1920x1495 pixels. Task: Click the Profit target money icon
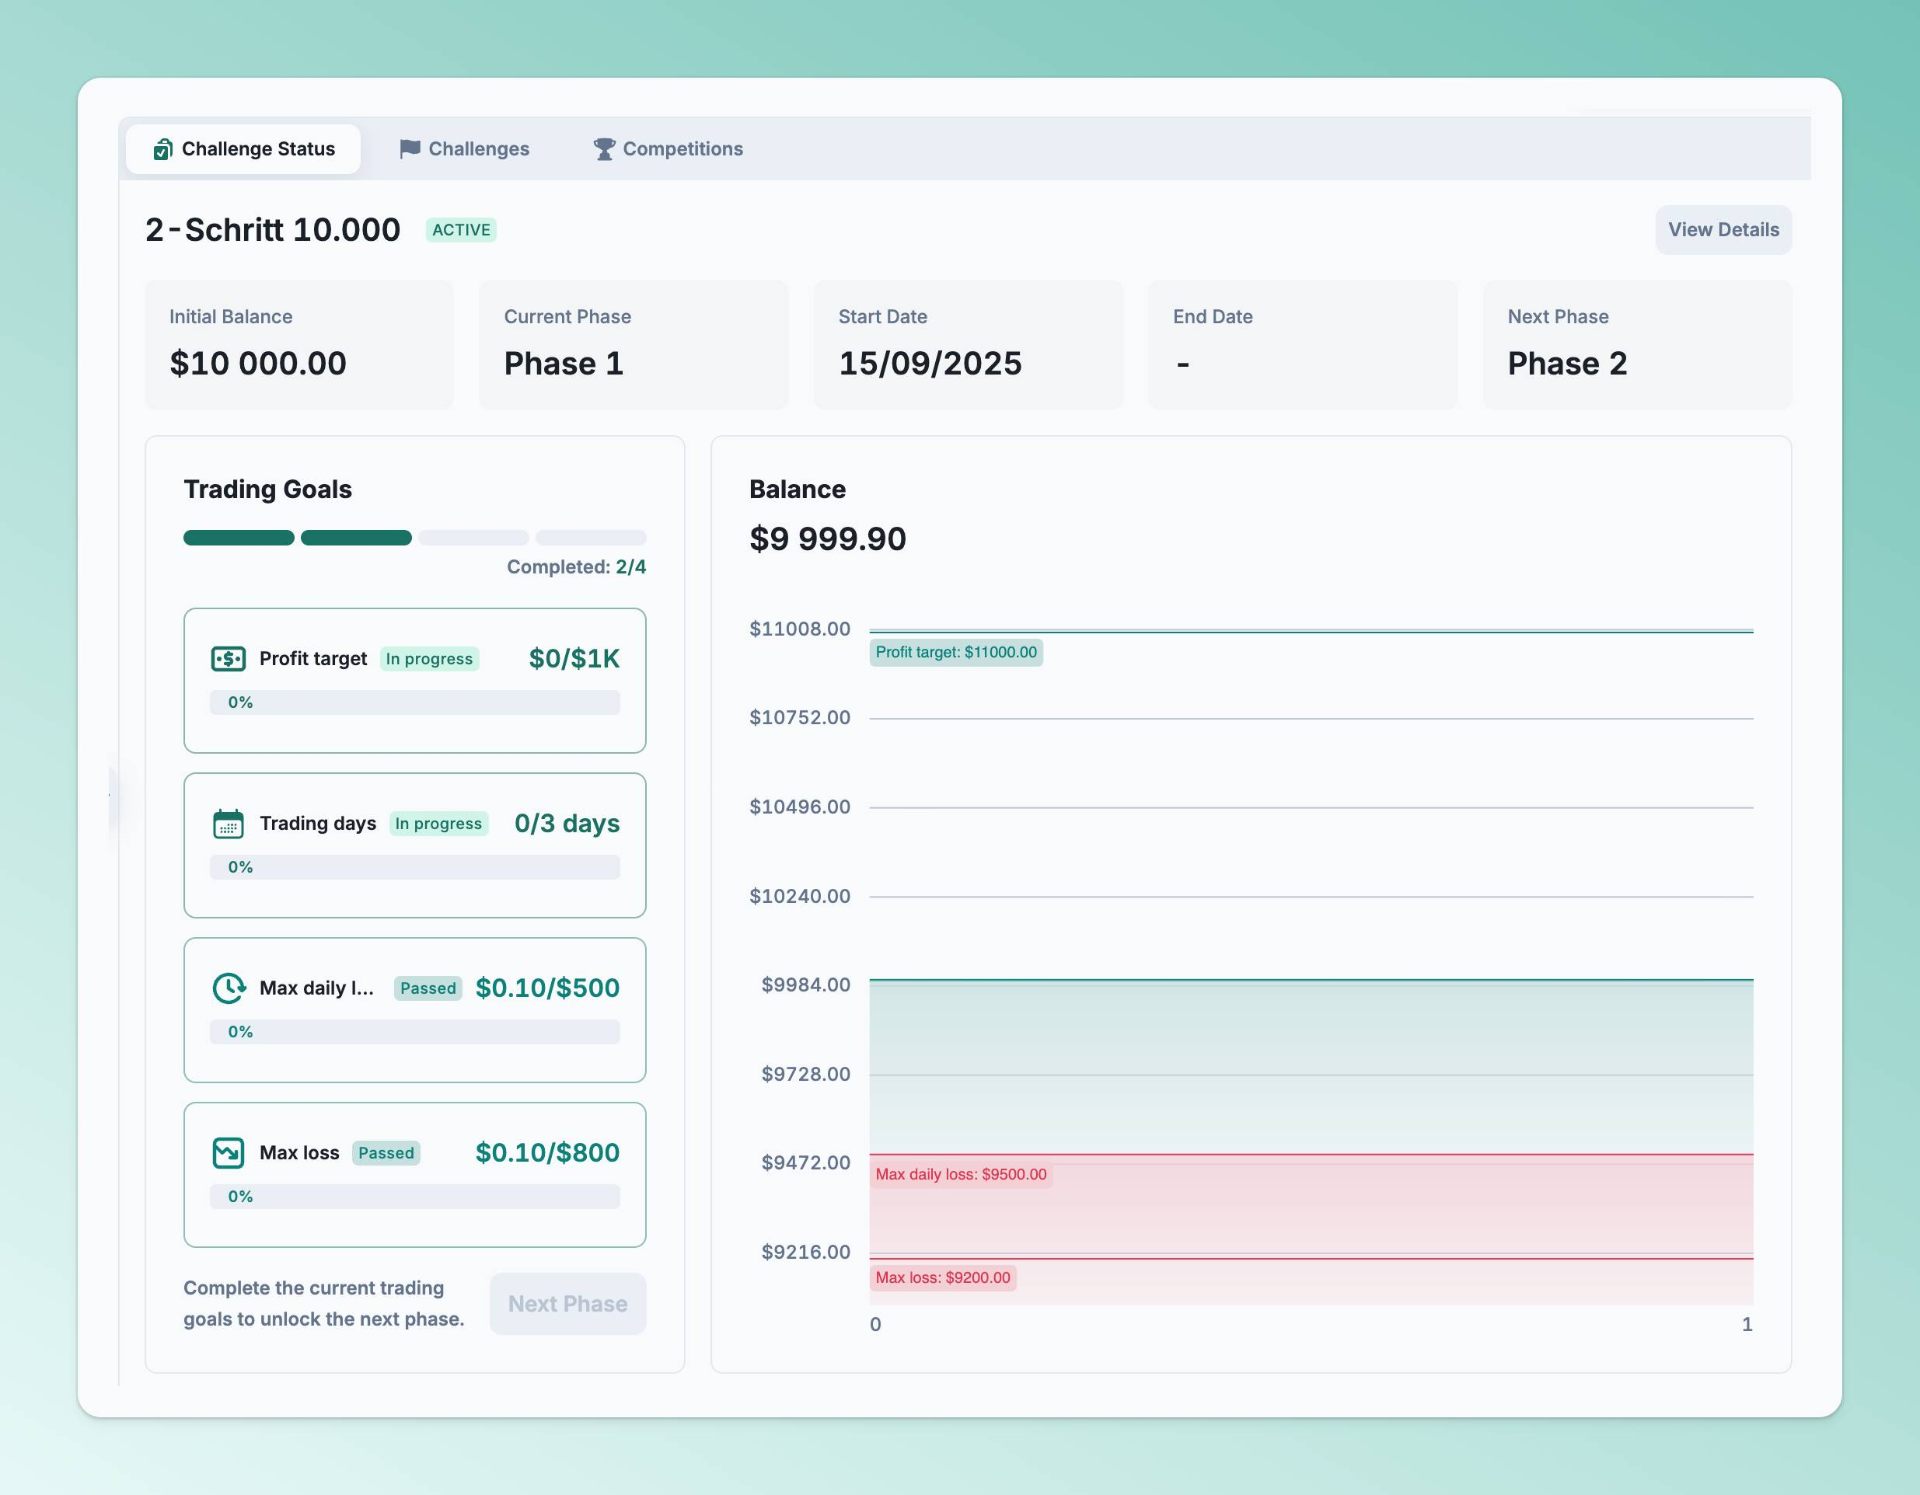tap(228, 659)
